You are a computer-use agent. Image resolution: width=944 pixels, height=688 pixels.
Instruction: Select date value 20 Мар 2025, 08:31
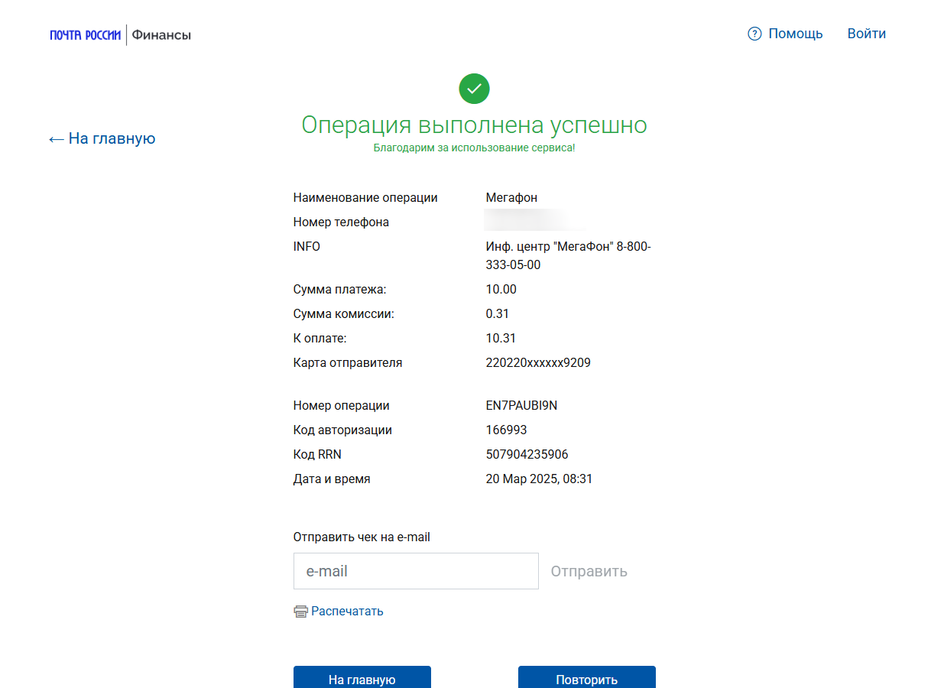(539, 479)
